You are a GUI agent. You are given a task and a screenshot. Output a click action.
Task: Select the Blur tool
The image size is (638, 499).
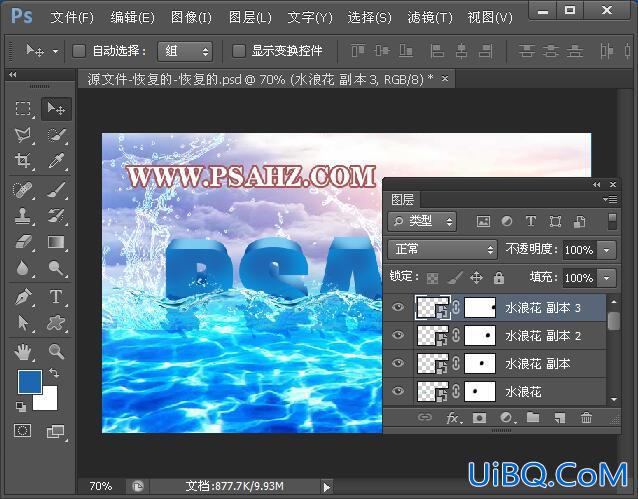click(x=23, y=268)
